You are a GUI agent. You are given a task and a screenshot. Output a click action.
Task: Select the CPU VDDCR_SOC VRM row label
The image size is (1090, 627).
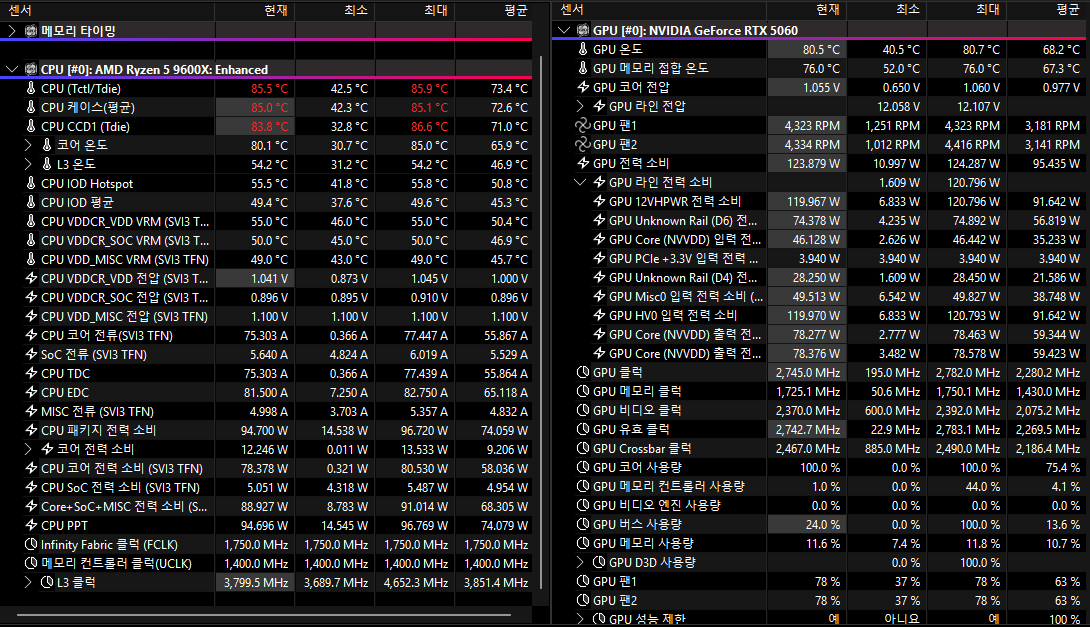click(124, 241)
